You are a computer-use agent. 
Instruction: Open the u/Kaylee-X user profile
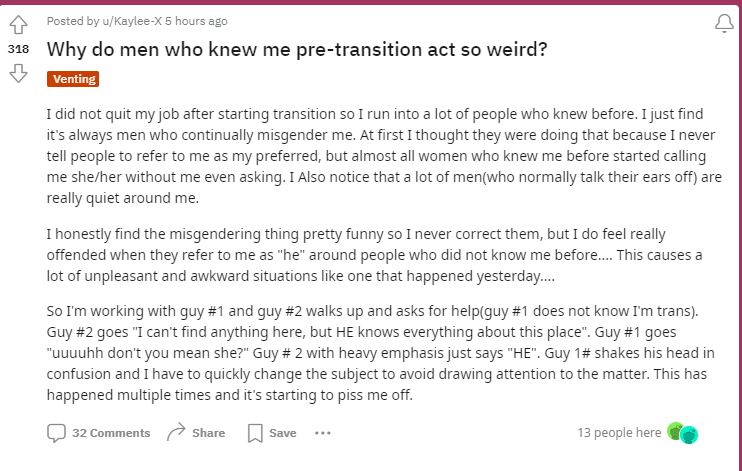pyautogui.click(x=132, y=21)
